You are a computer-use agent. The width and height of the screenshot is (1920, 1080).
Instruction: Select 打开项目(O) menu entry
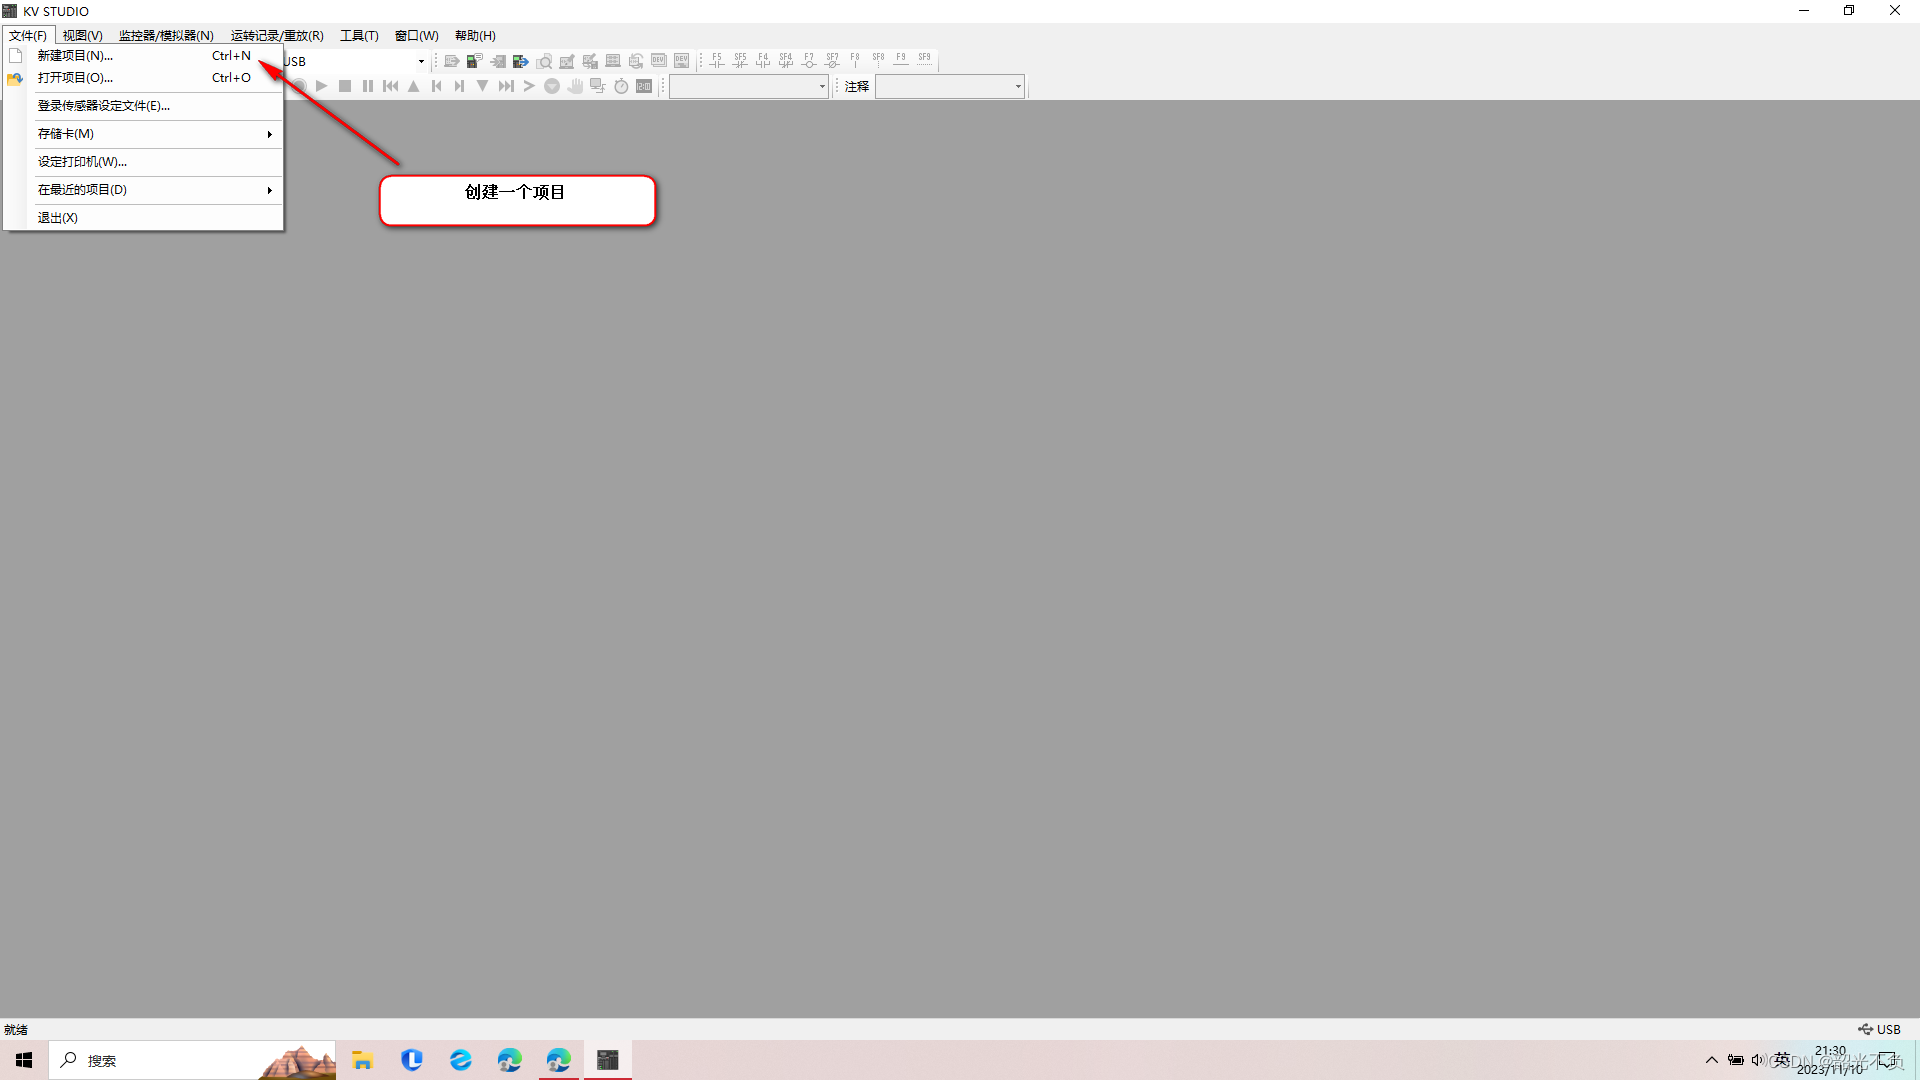(x=76, y=78)
